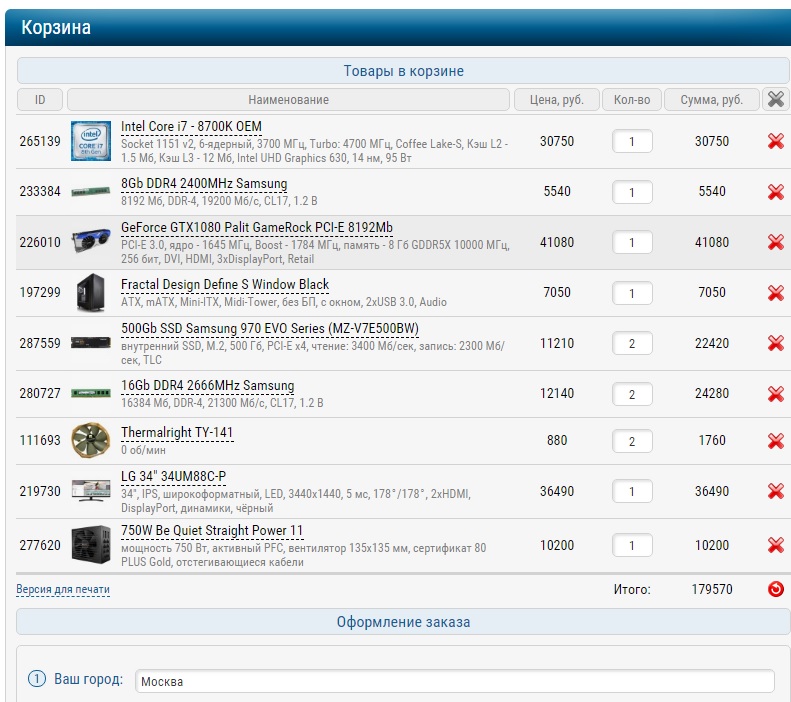Open Samsung 970 EVO SSD thumbnail
This screenshot has height=702, width=791.
(x=91, y=343)
